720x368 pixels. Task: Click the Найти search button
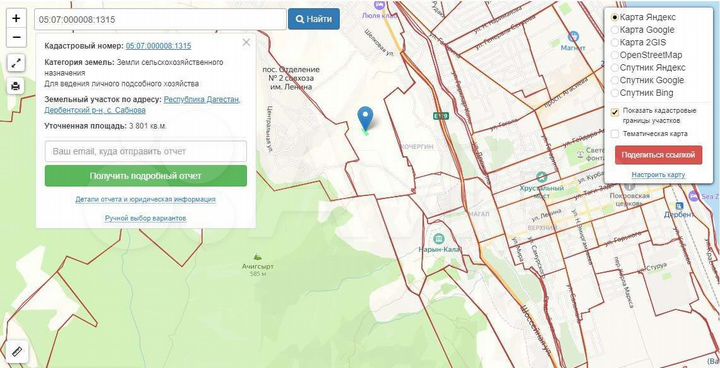click(314, 19)
